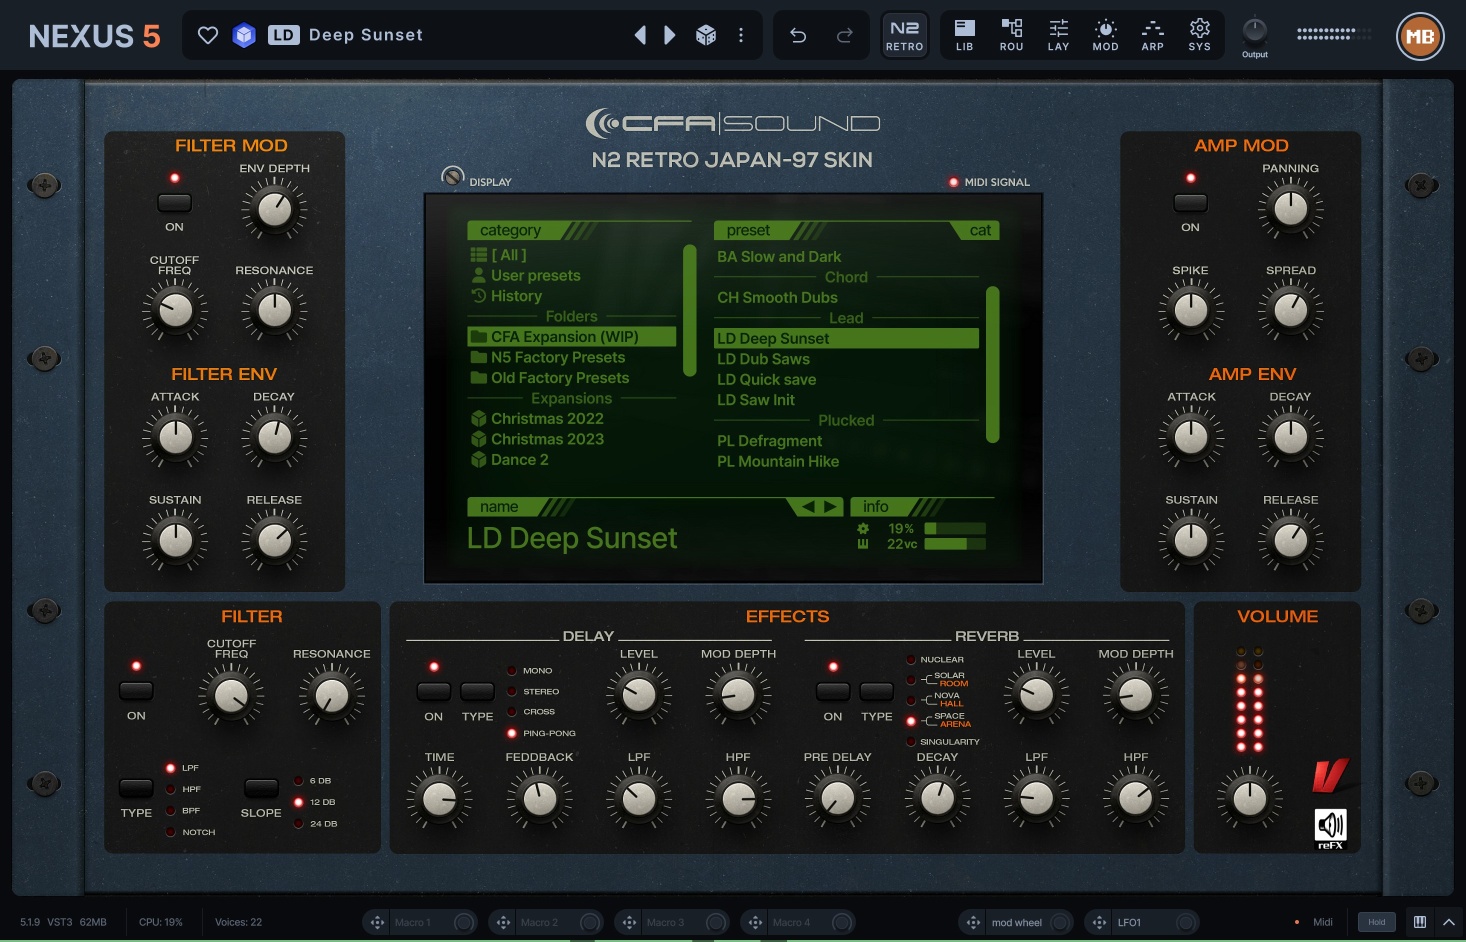
Task: Click the Delay TYPE button
Action: 477,691
